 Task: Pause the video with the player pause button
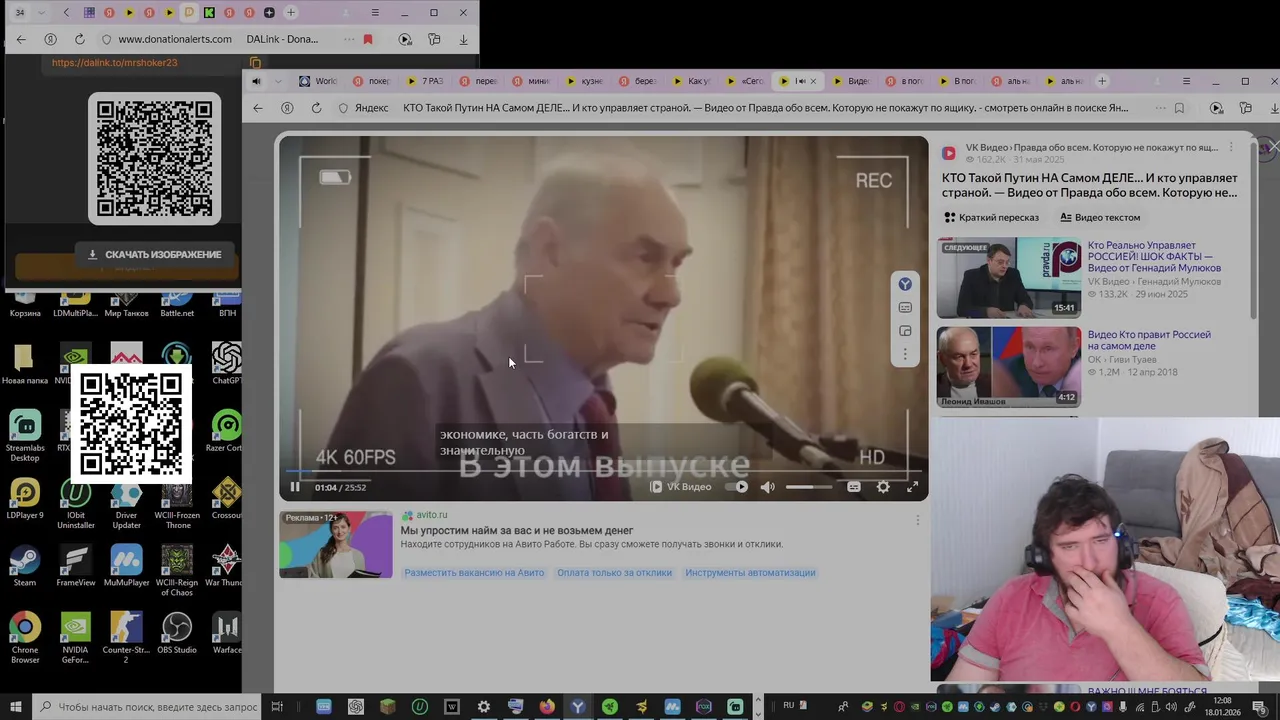[x=295, y=487]
